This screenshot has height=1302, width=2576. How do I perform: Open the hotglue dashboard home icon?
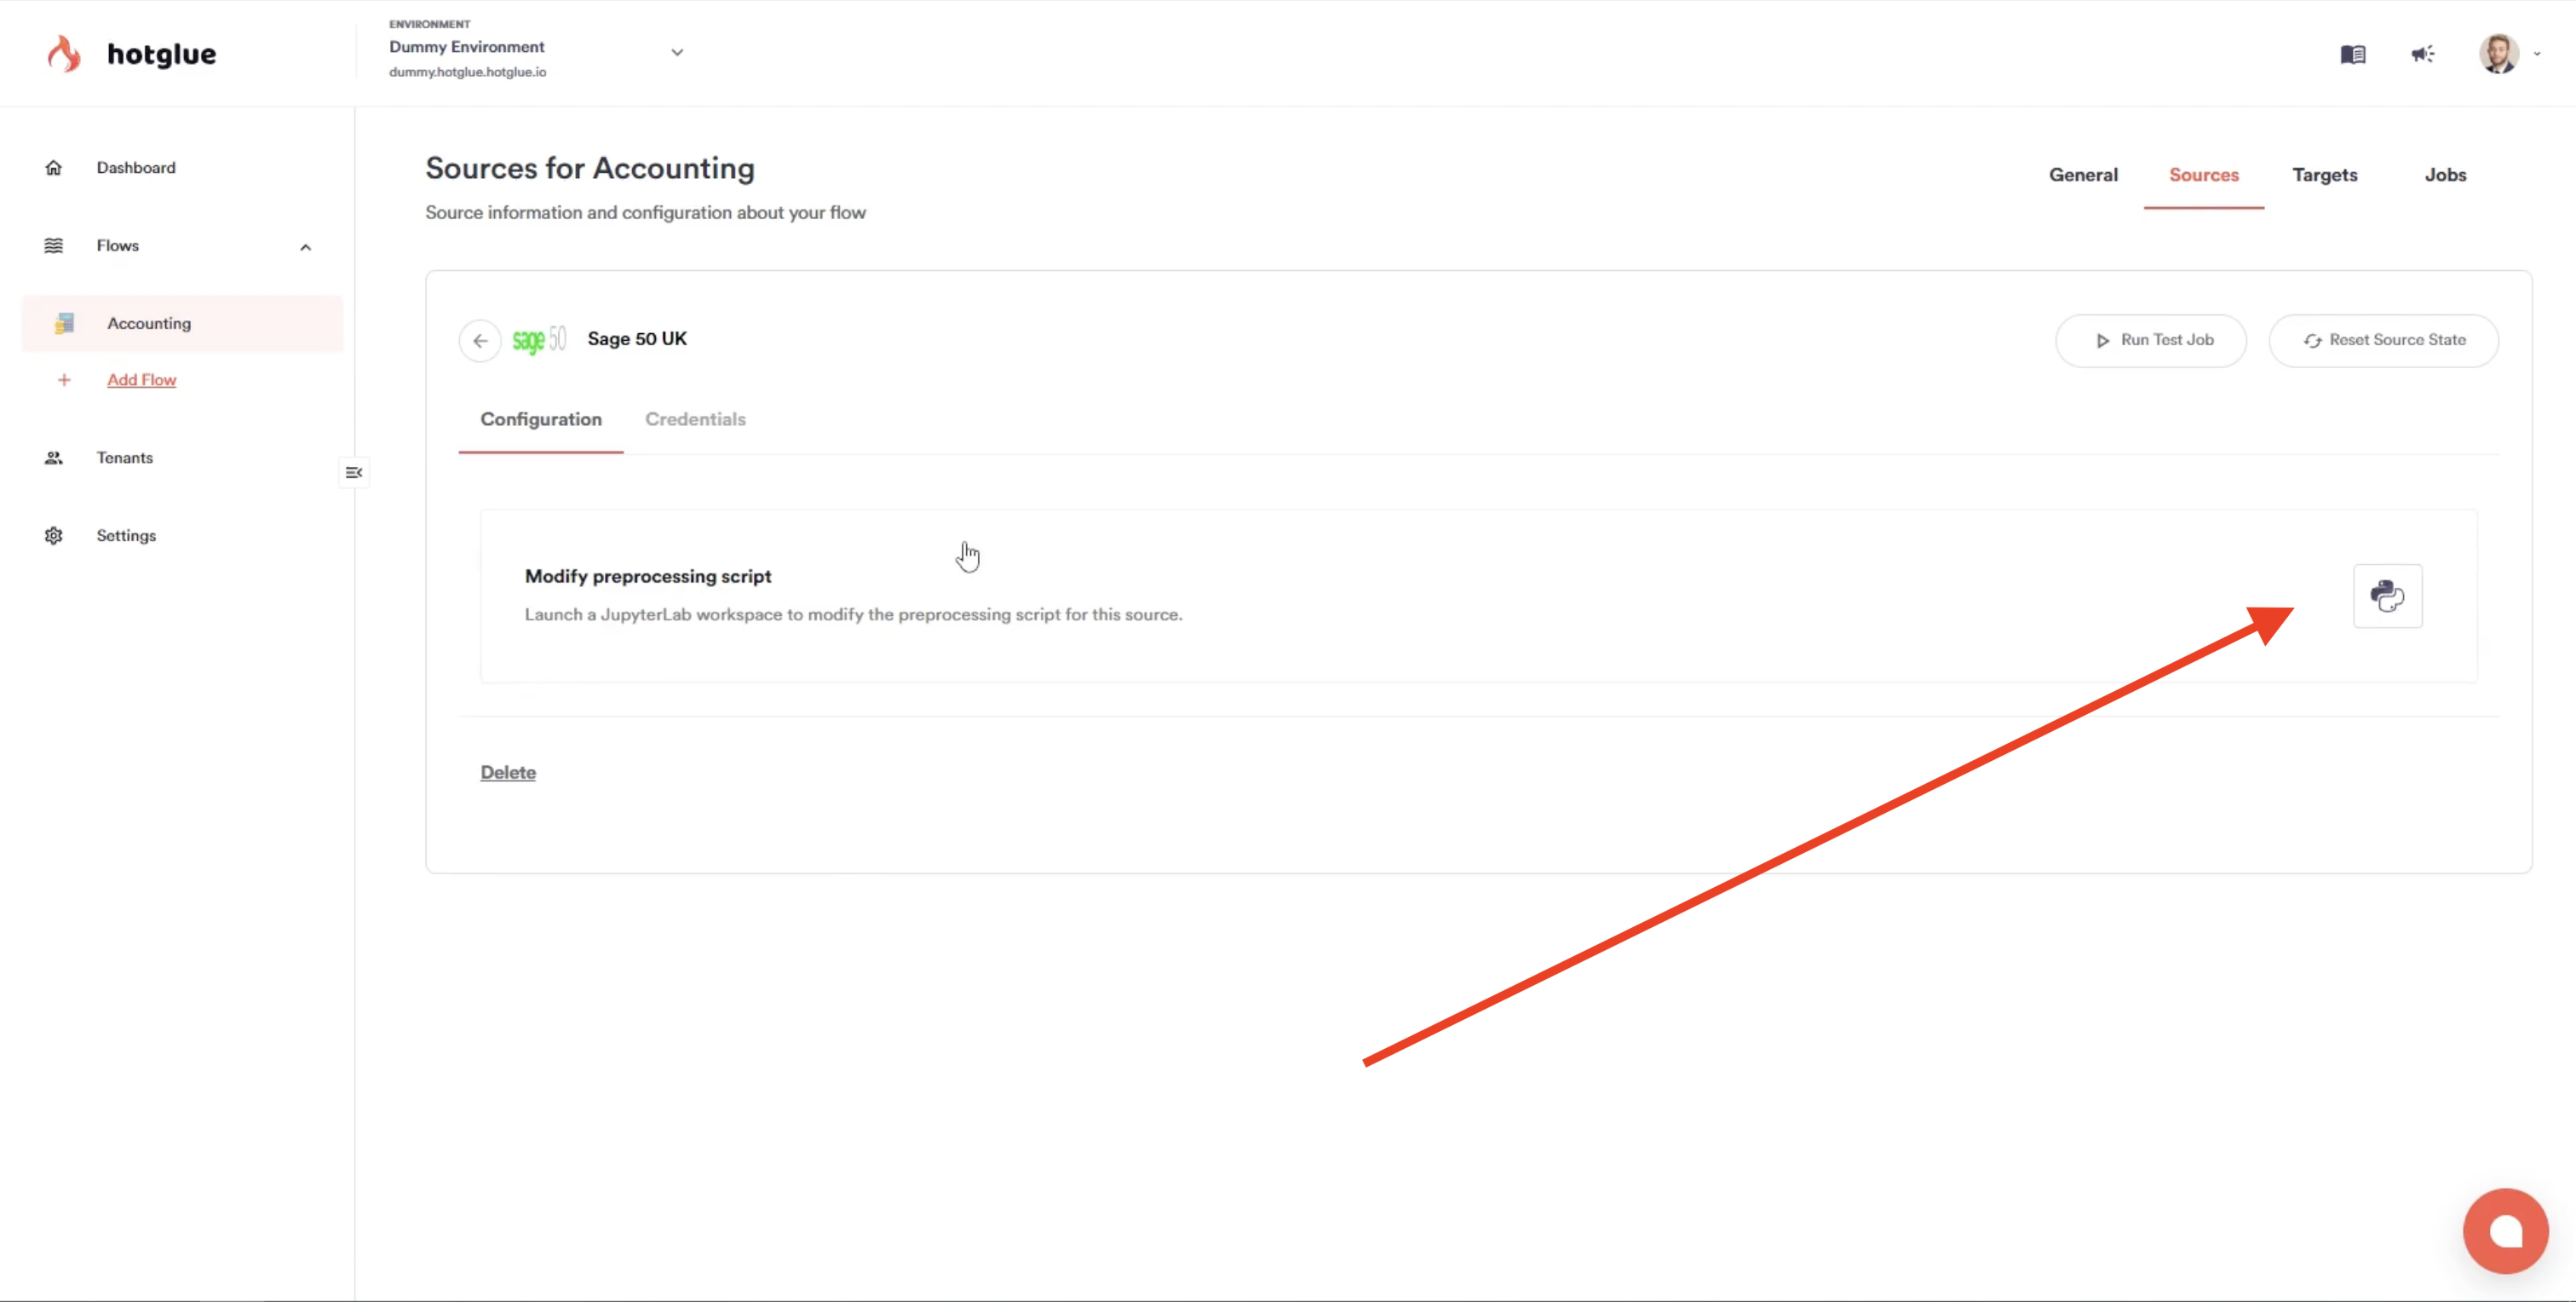coord(53,168)
